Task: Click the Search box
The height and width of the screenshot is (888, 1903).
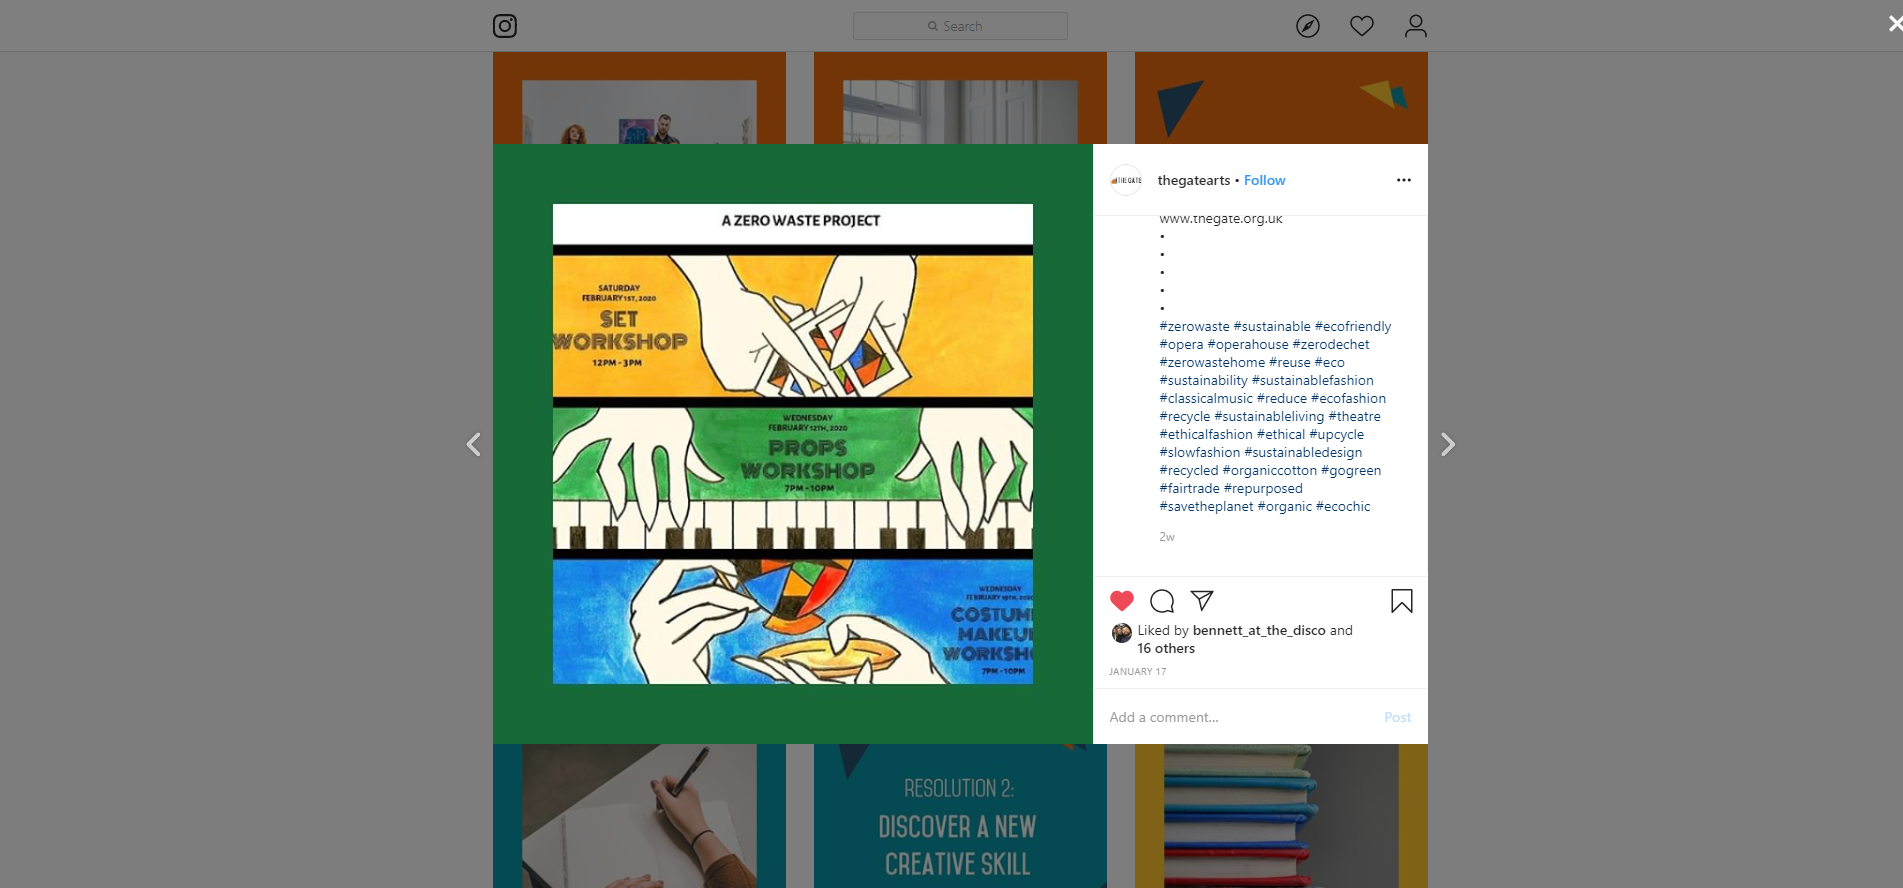Action: (x=960, y=26)
